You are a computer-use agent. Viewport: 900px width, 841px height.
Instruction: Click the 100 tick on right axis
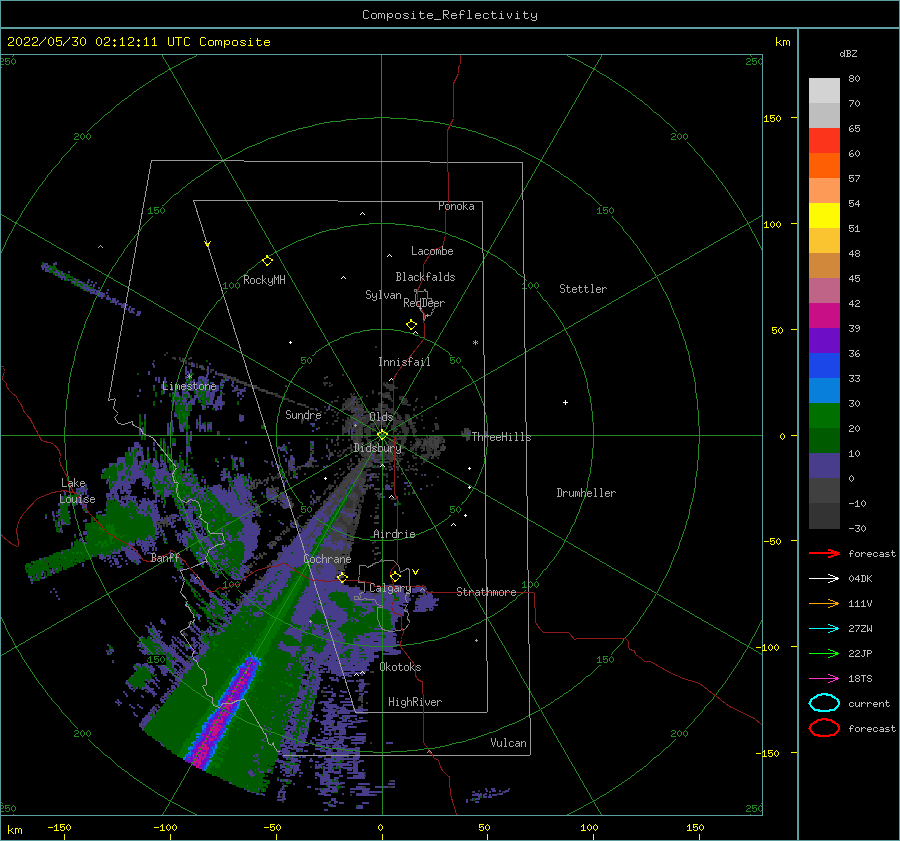click(x=772, y=224)
